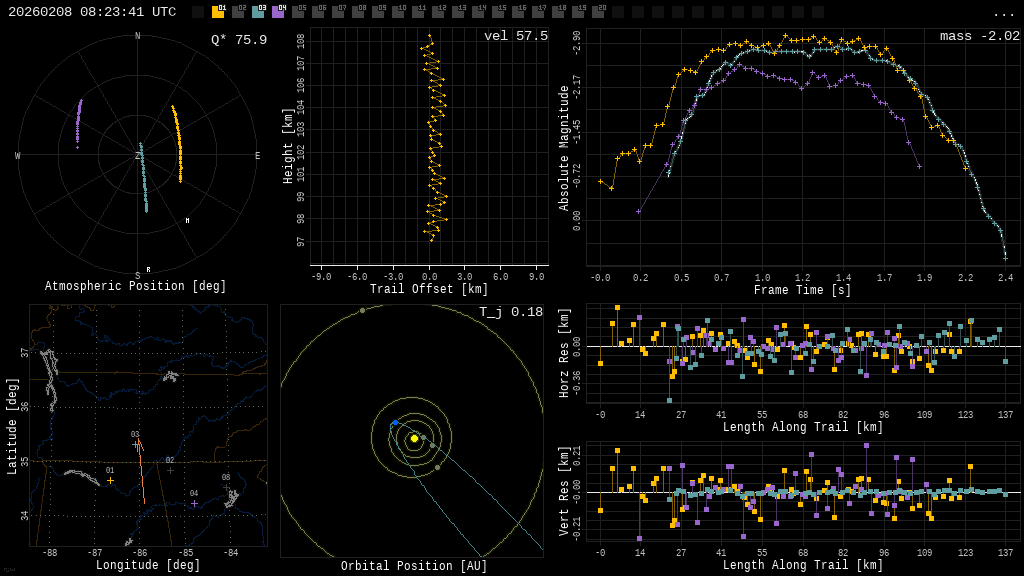Select the gray camera 02 box
This screenshot has height=576, width=1024.
[238, 12]
